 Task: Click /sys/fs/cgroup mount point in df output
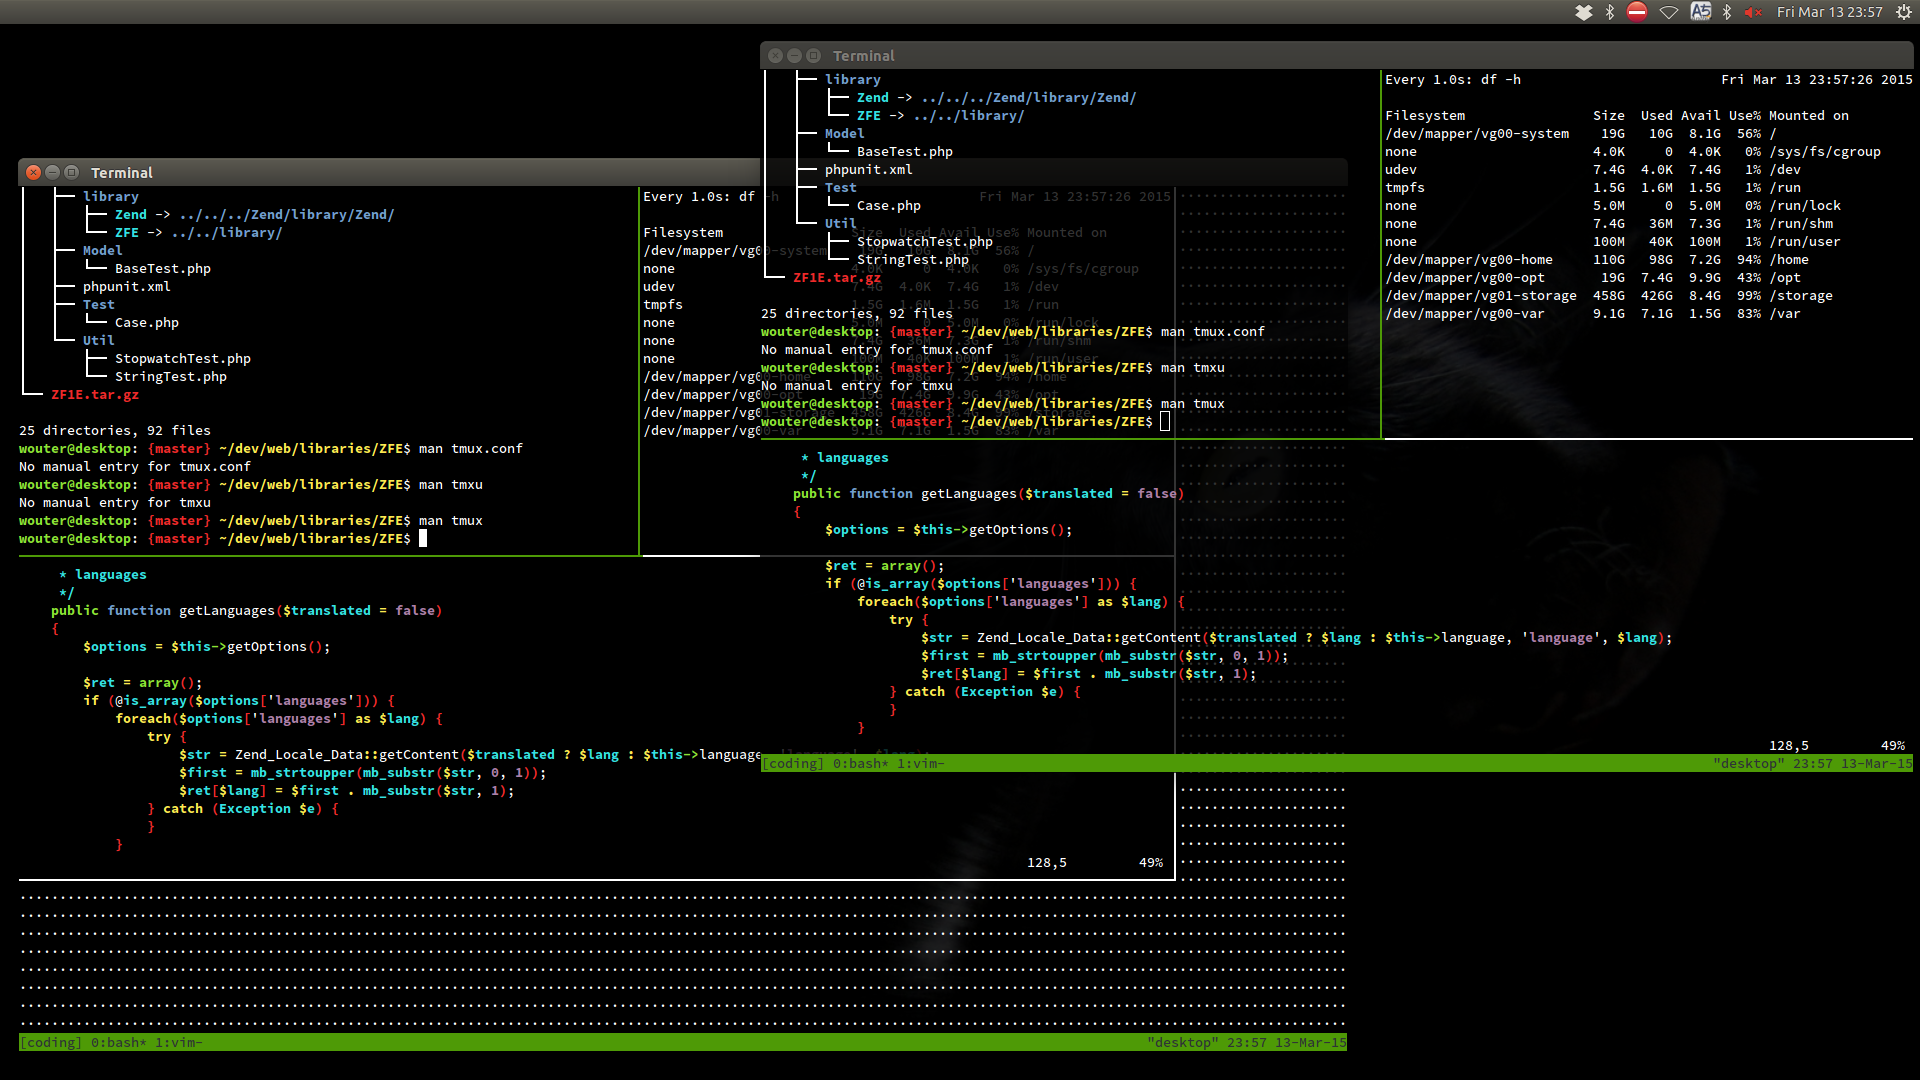point(1825,152)
